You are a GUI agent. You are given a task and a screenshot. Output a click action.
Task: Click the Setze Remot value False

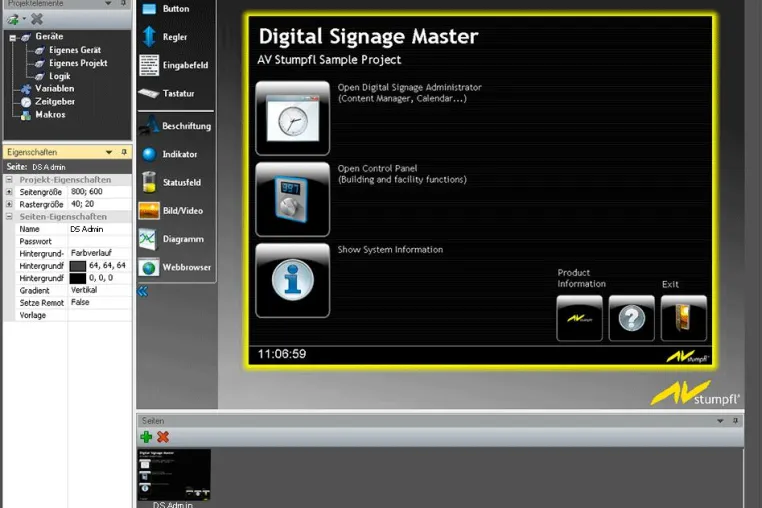[x=100, y=302]
